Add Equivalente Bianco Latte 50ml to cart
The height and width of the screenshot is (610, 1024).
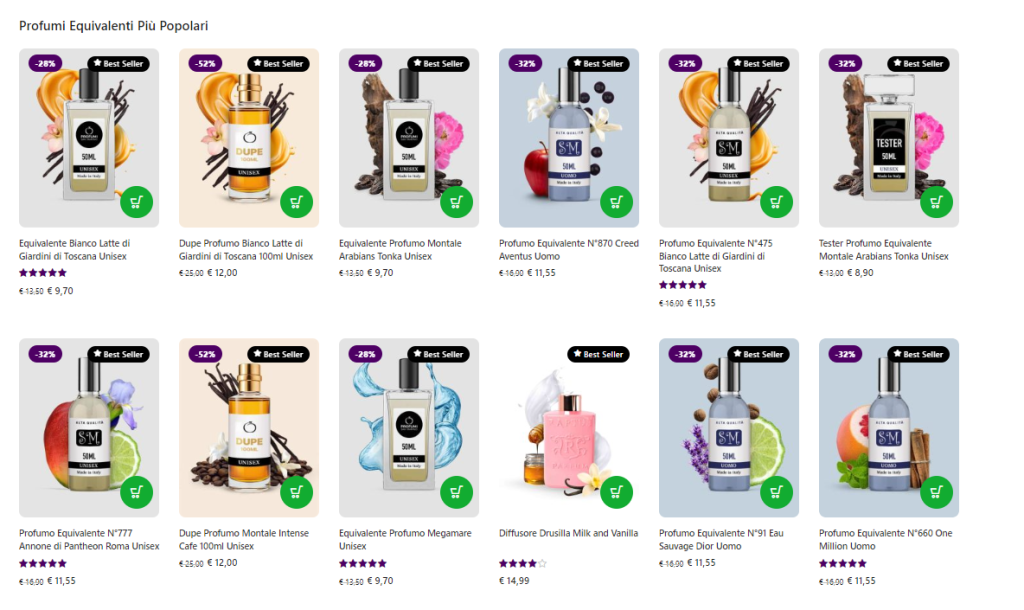point(136,202)
